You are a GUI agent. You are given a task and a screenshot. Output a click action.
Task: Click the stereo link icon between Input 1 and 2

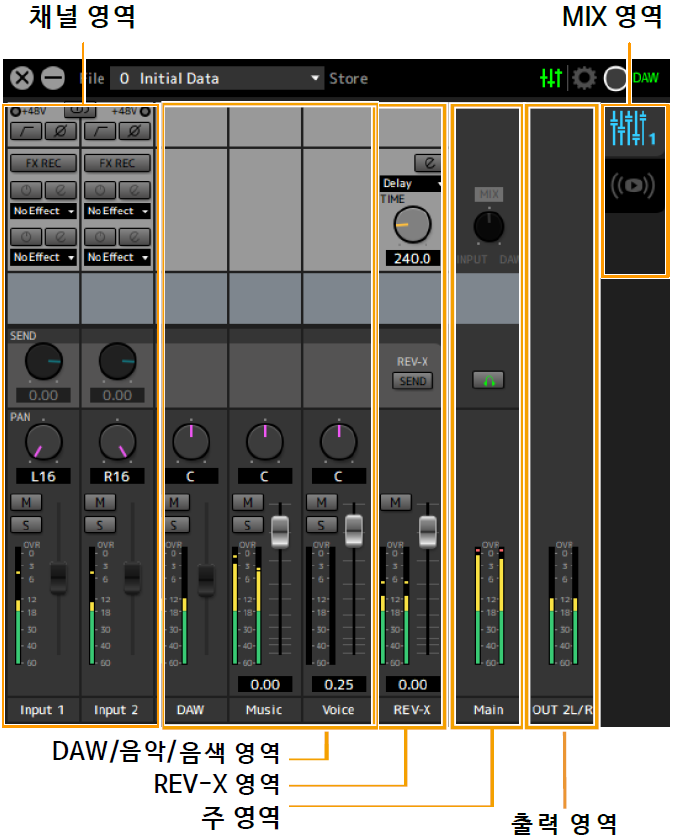click(78, 110)
